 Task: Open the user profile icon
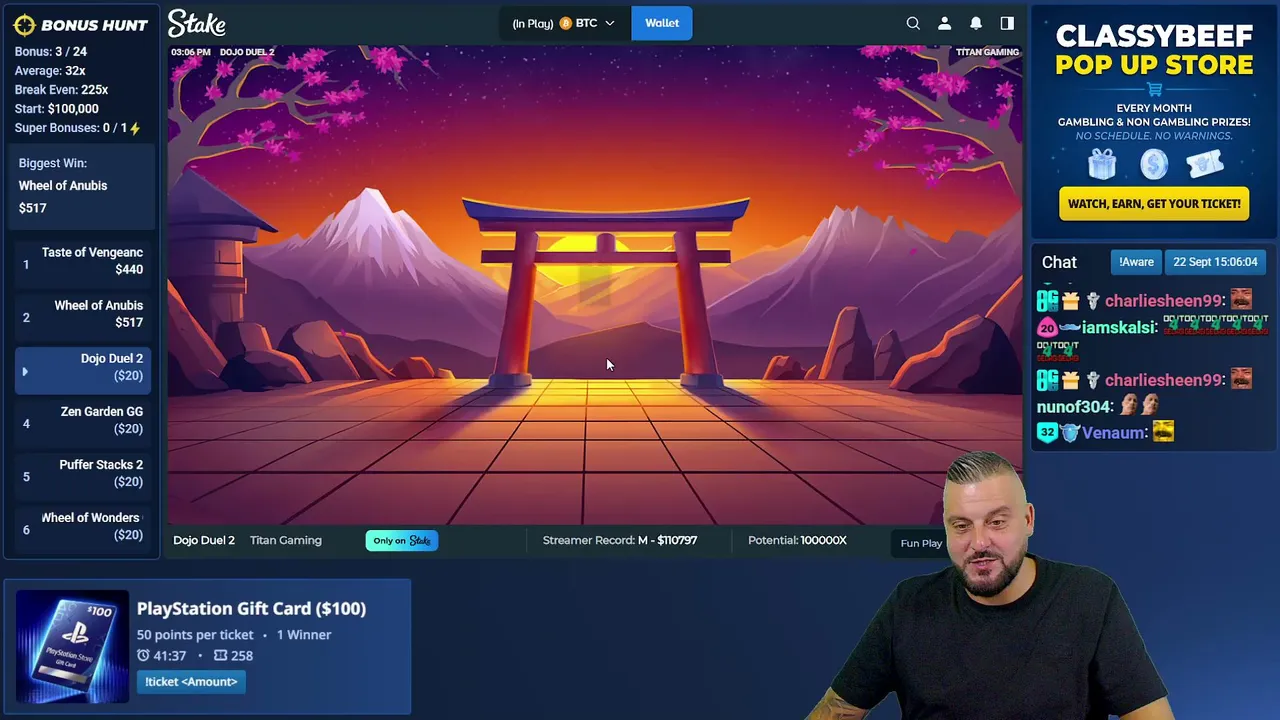944,23
